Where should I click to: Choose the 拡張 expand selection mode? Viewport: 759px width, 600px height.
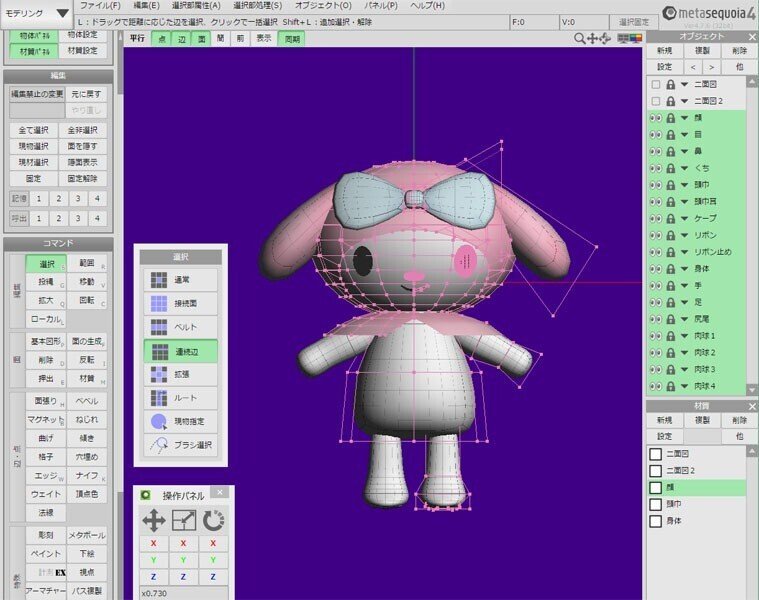pyautogui.click(x=181, y=374)
